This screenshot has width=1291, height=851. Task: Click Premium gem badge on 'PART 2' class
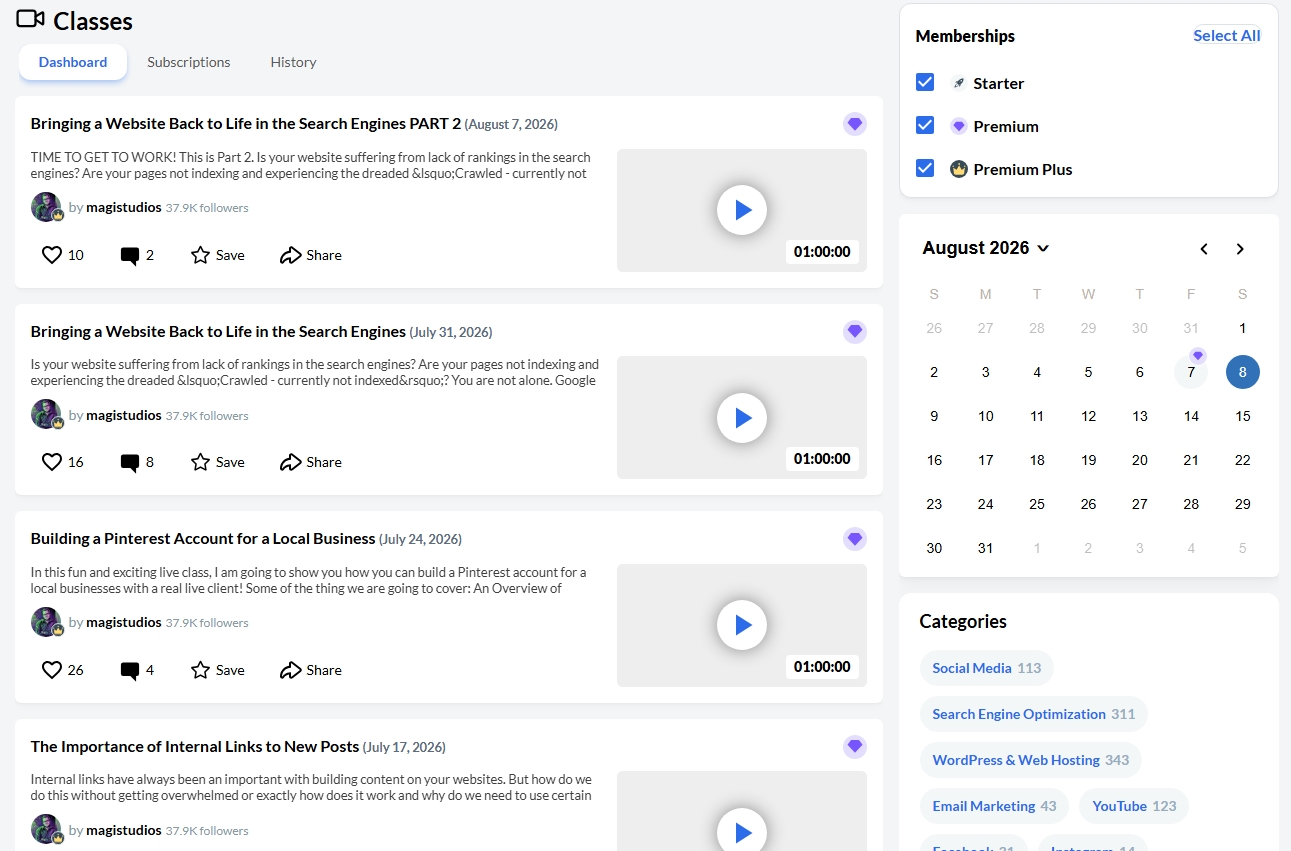pyautogui.click(x=854, y=124)
